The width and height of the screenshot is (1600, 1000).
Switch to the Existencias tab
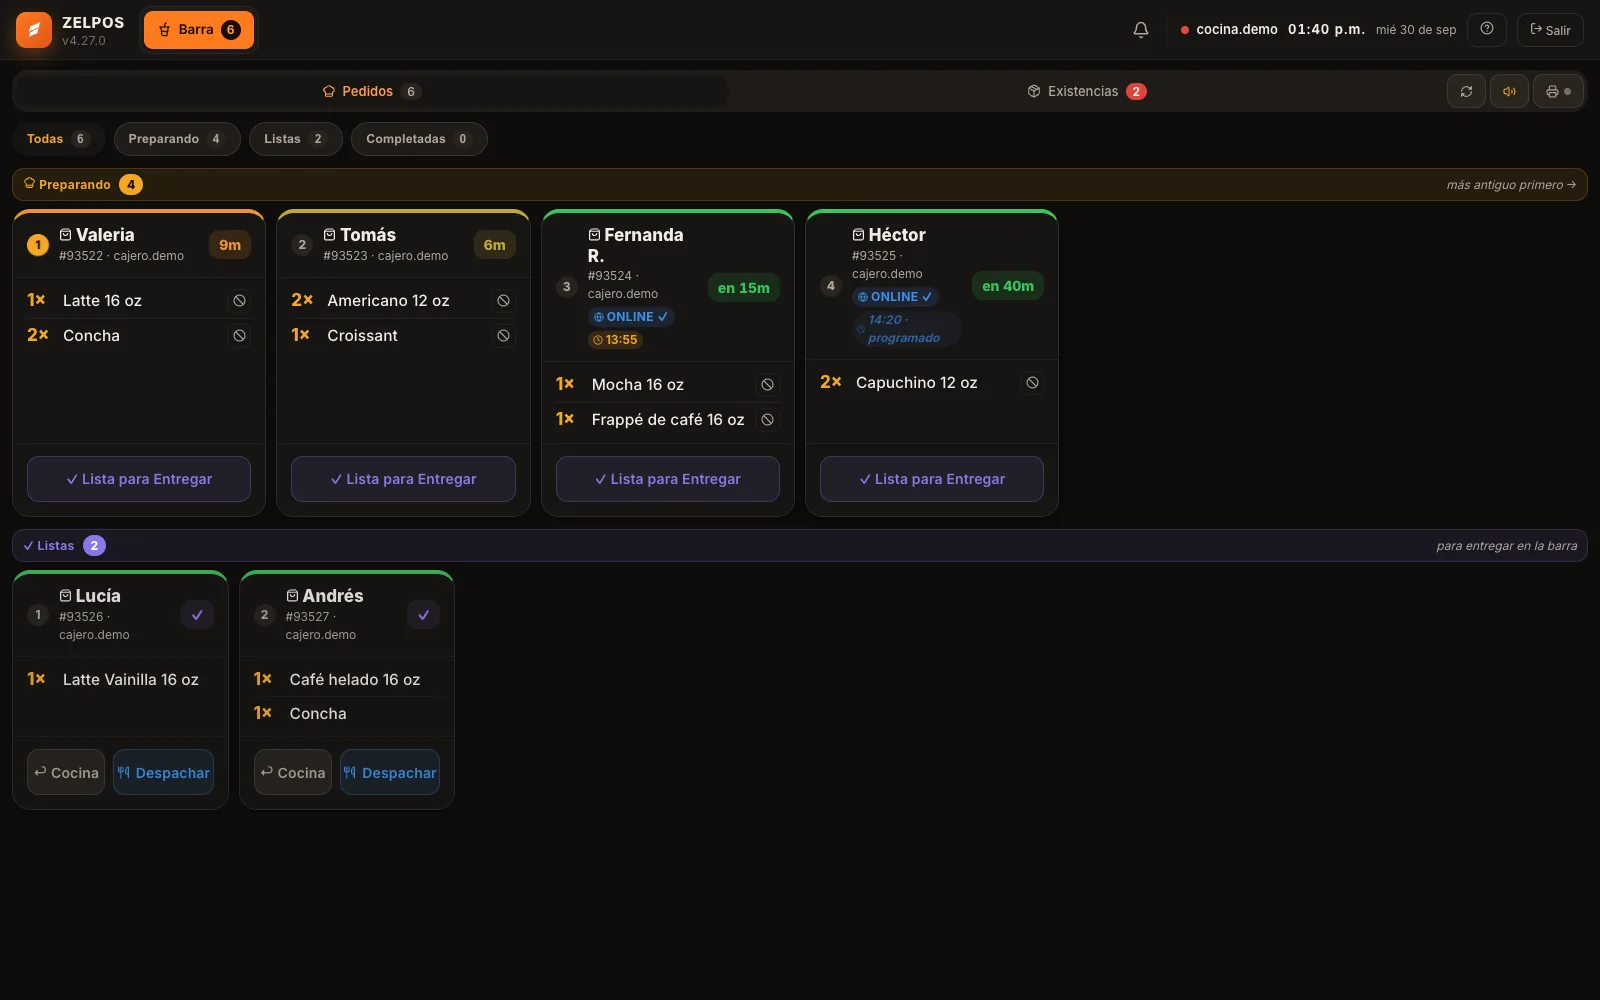[1086, 91]
